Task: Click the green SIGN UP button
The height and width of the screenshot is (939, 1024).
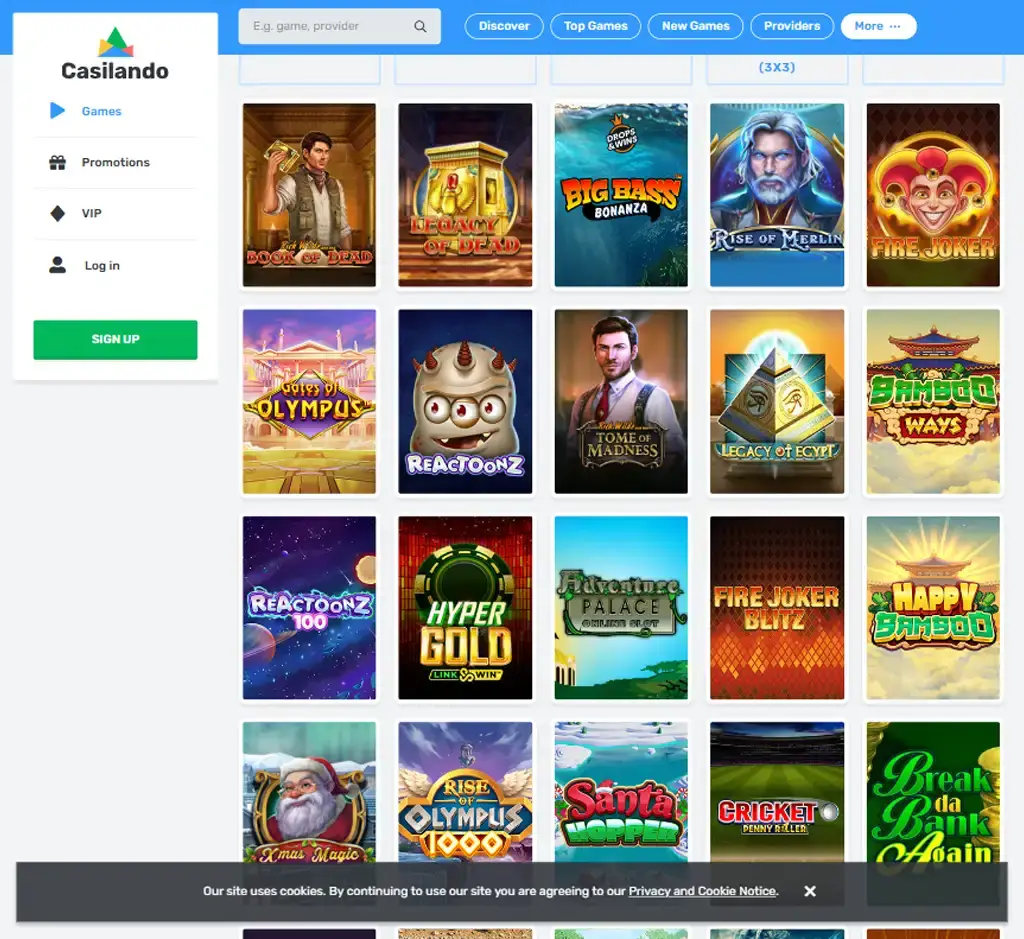Action: 115,340
